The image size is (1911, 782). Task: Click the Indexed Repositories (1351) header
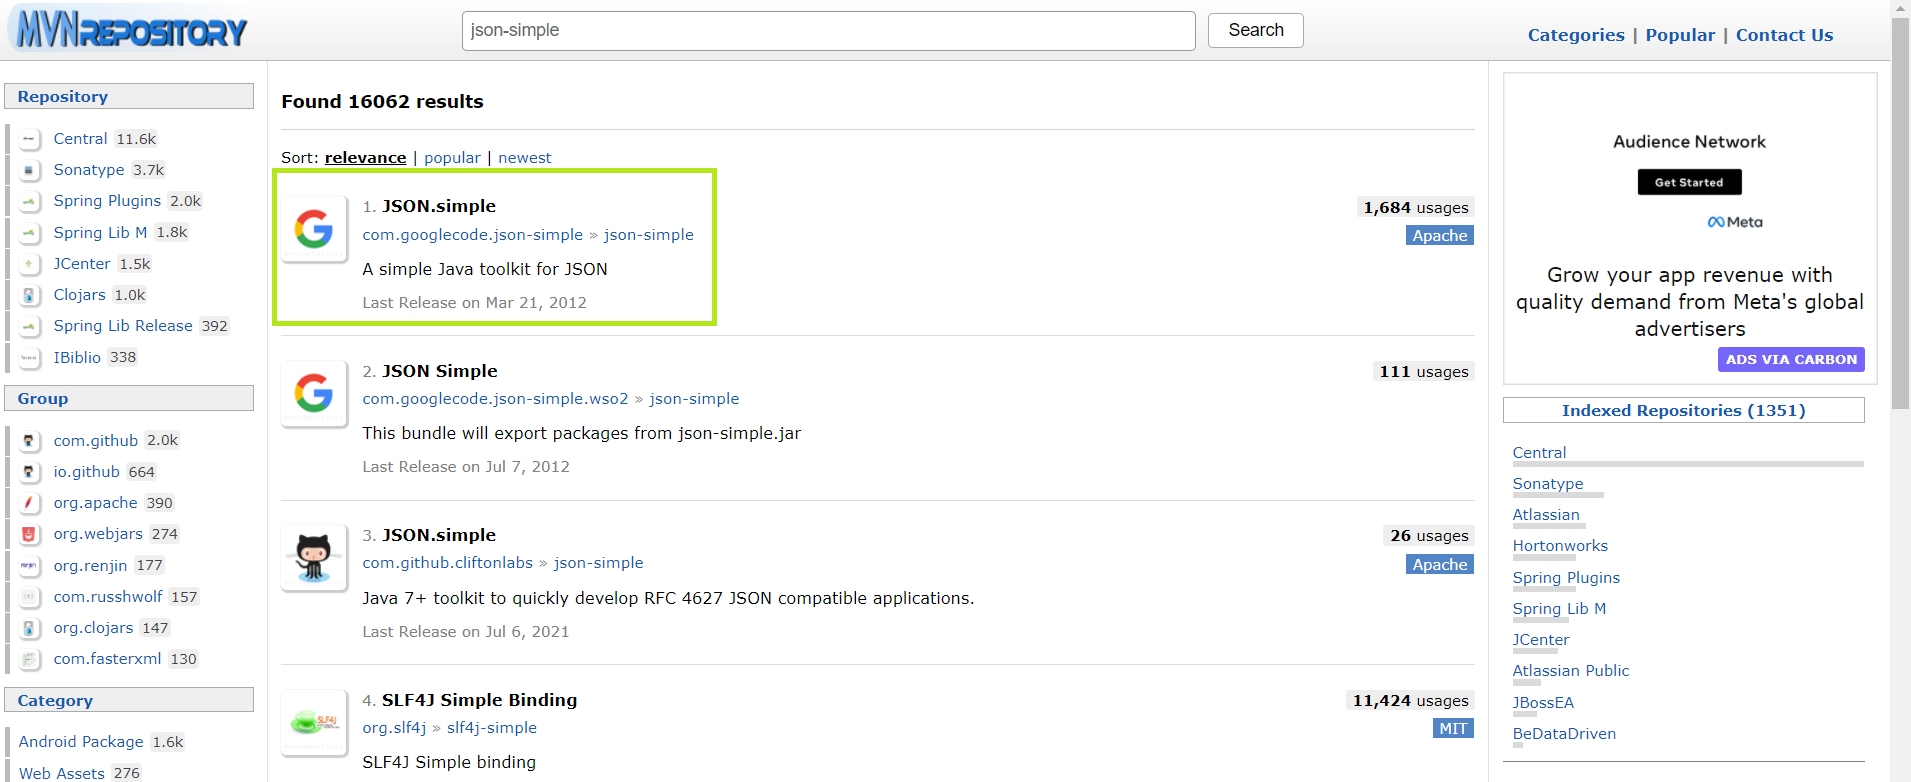(1683, 411)
